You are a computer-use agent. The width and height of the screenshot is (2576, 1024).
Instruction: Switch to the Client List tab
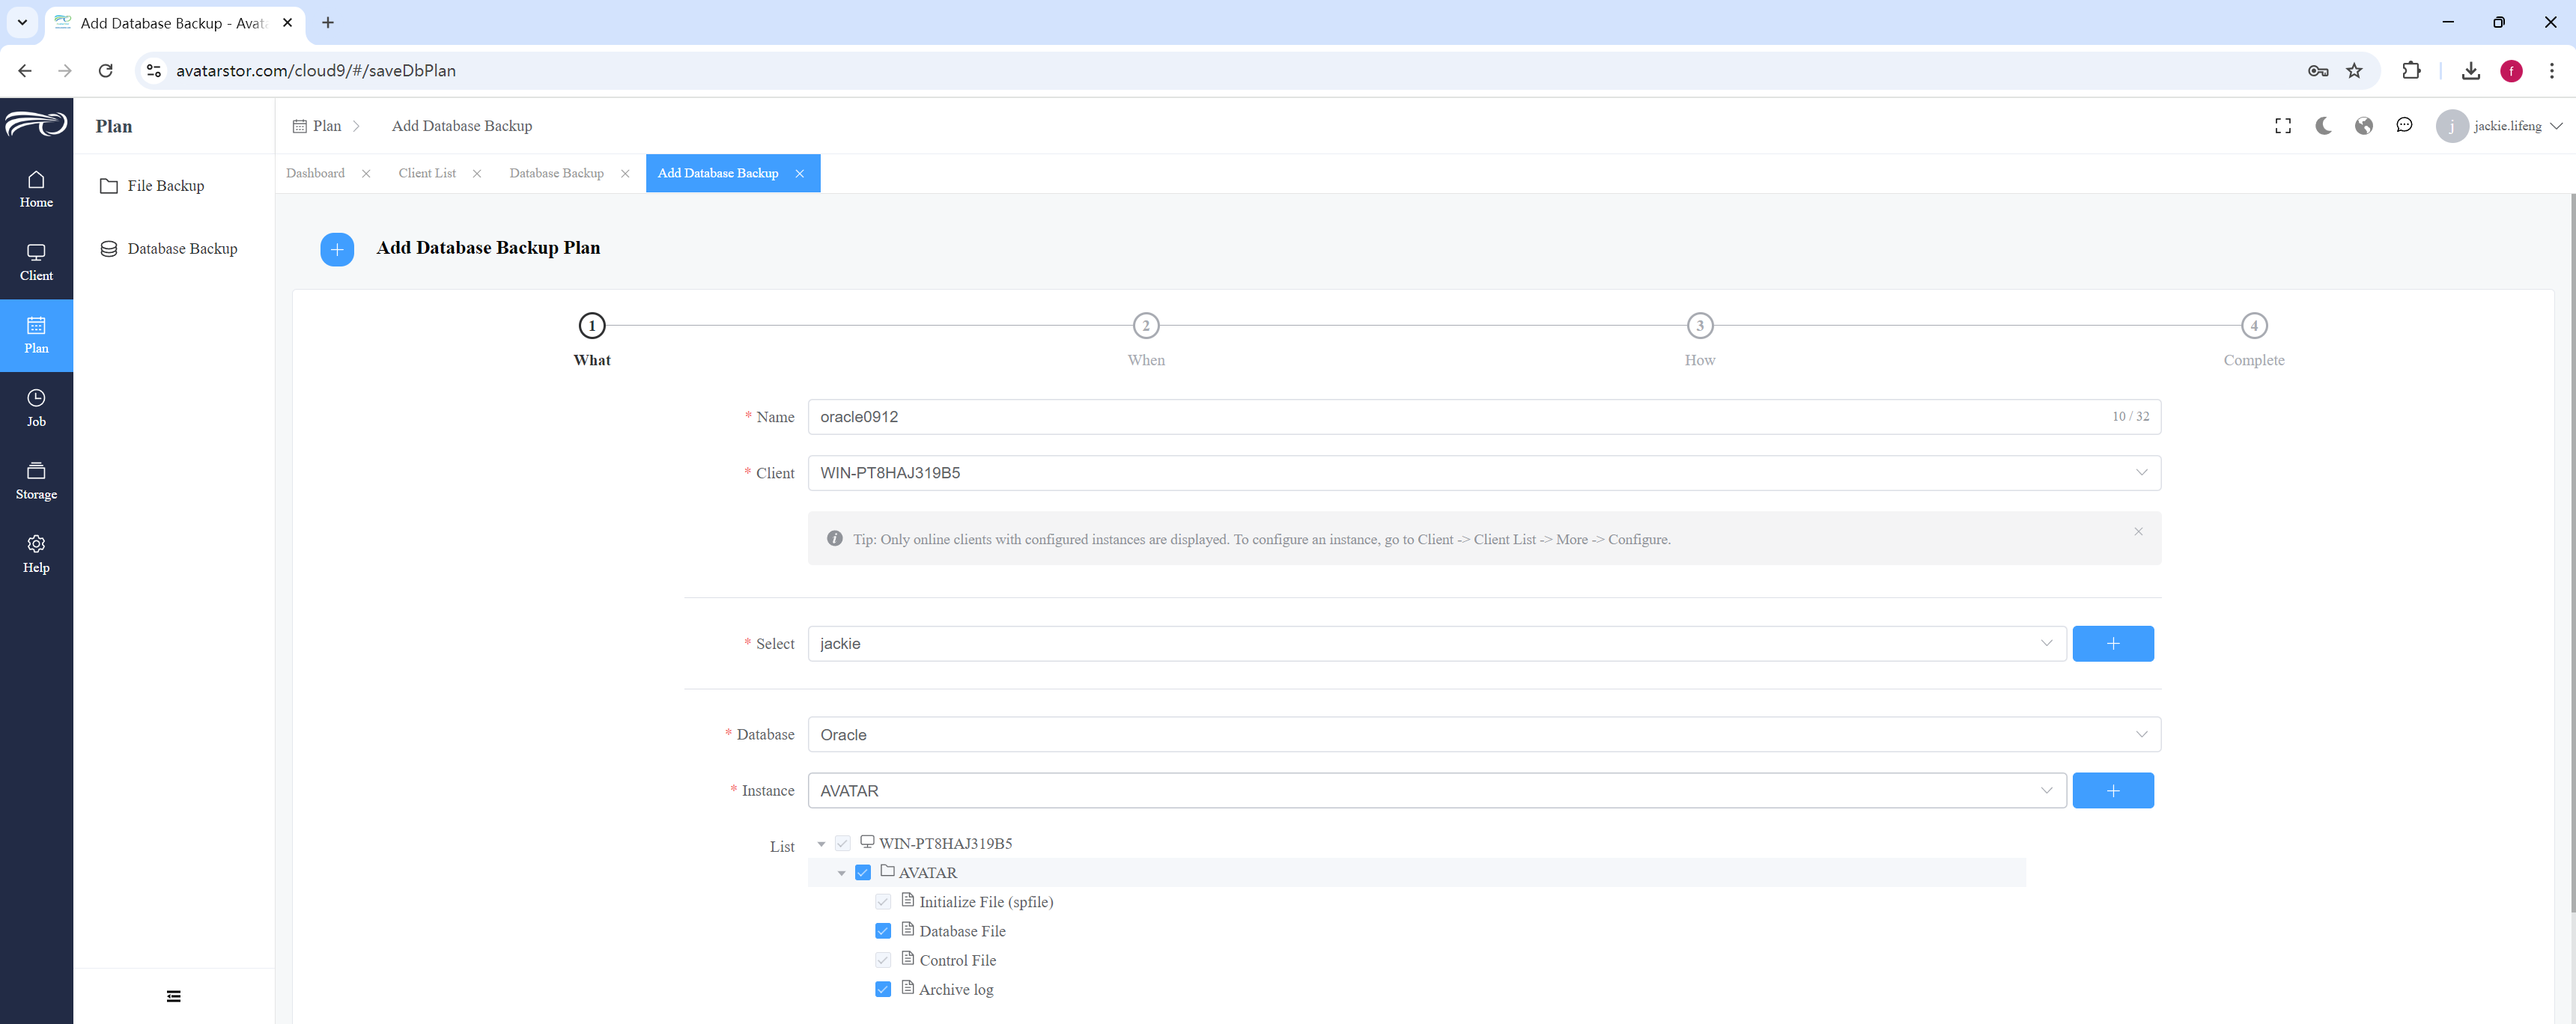pos(427,173)
